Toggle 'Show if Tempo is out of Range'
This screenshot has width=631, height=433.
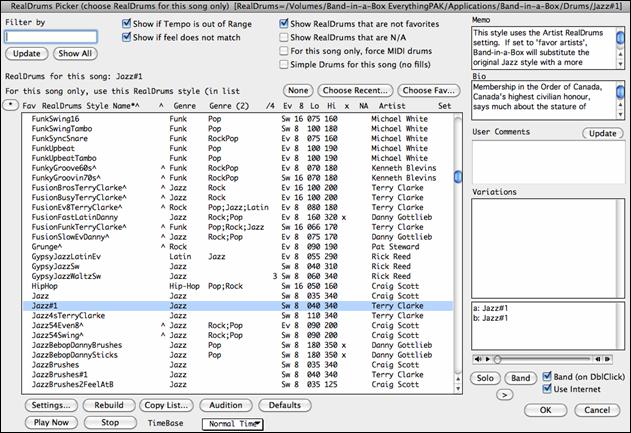click(x=126, y=24)
